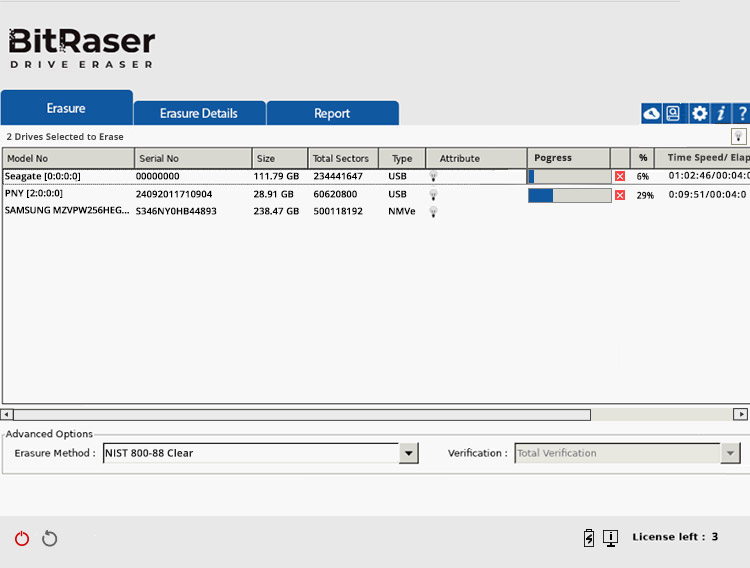Click serial number 00000000
The height and width of the screenshot is (568, 750).
[157, 177]
